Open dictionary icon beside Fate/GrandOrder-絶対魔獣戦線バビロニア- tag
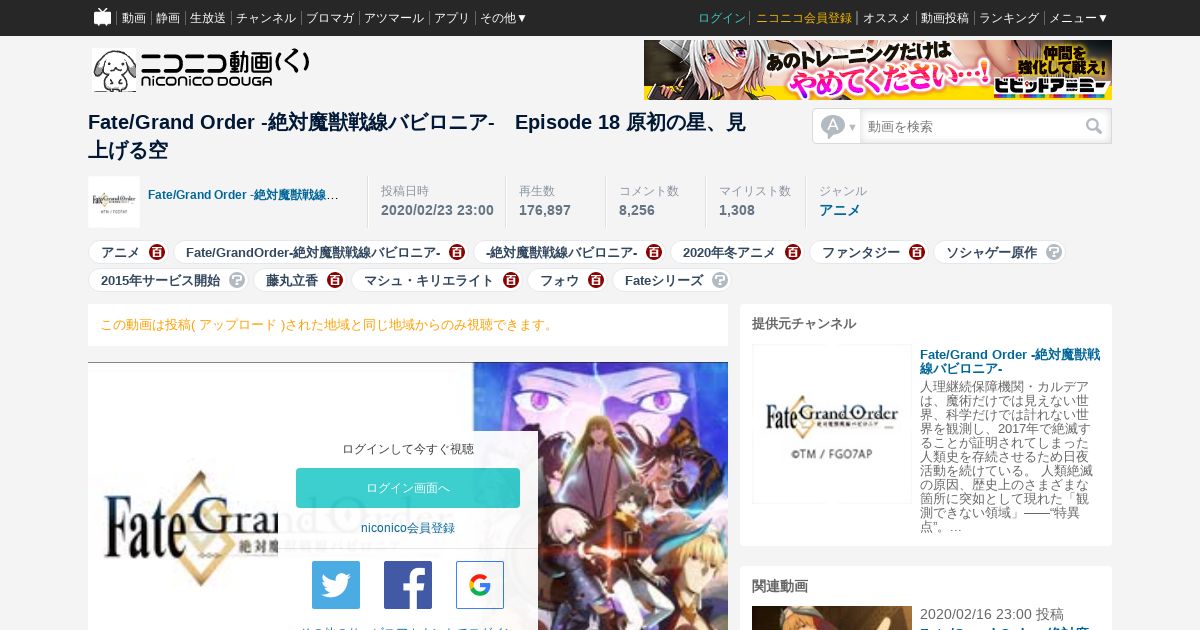 [x=457, y=252]
